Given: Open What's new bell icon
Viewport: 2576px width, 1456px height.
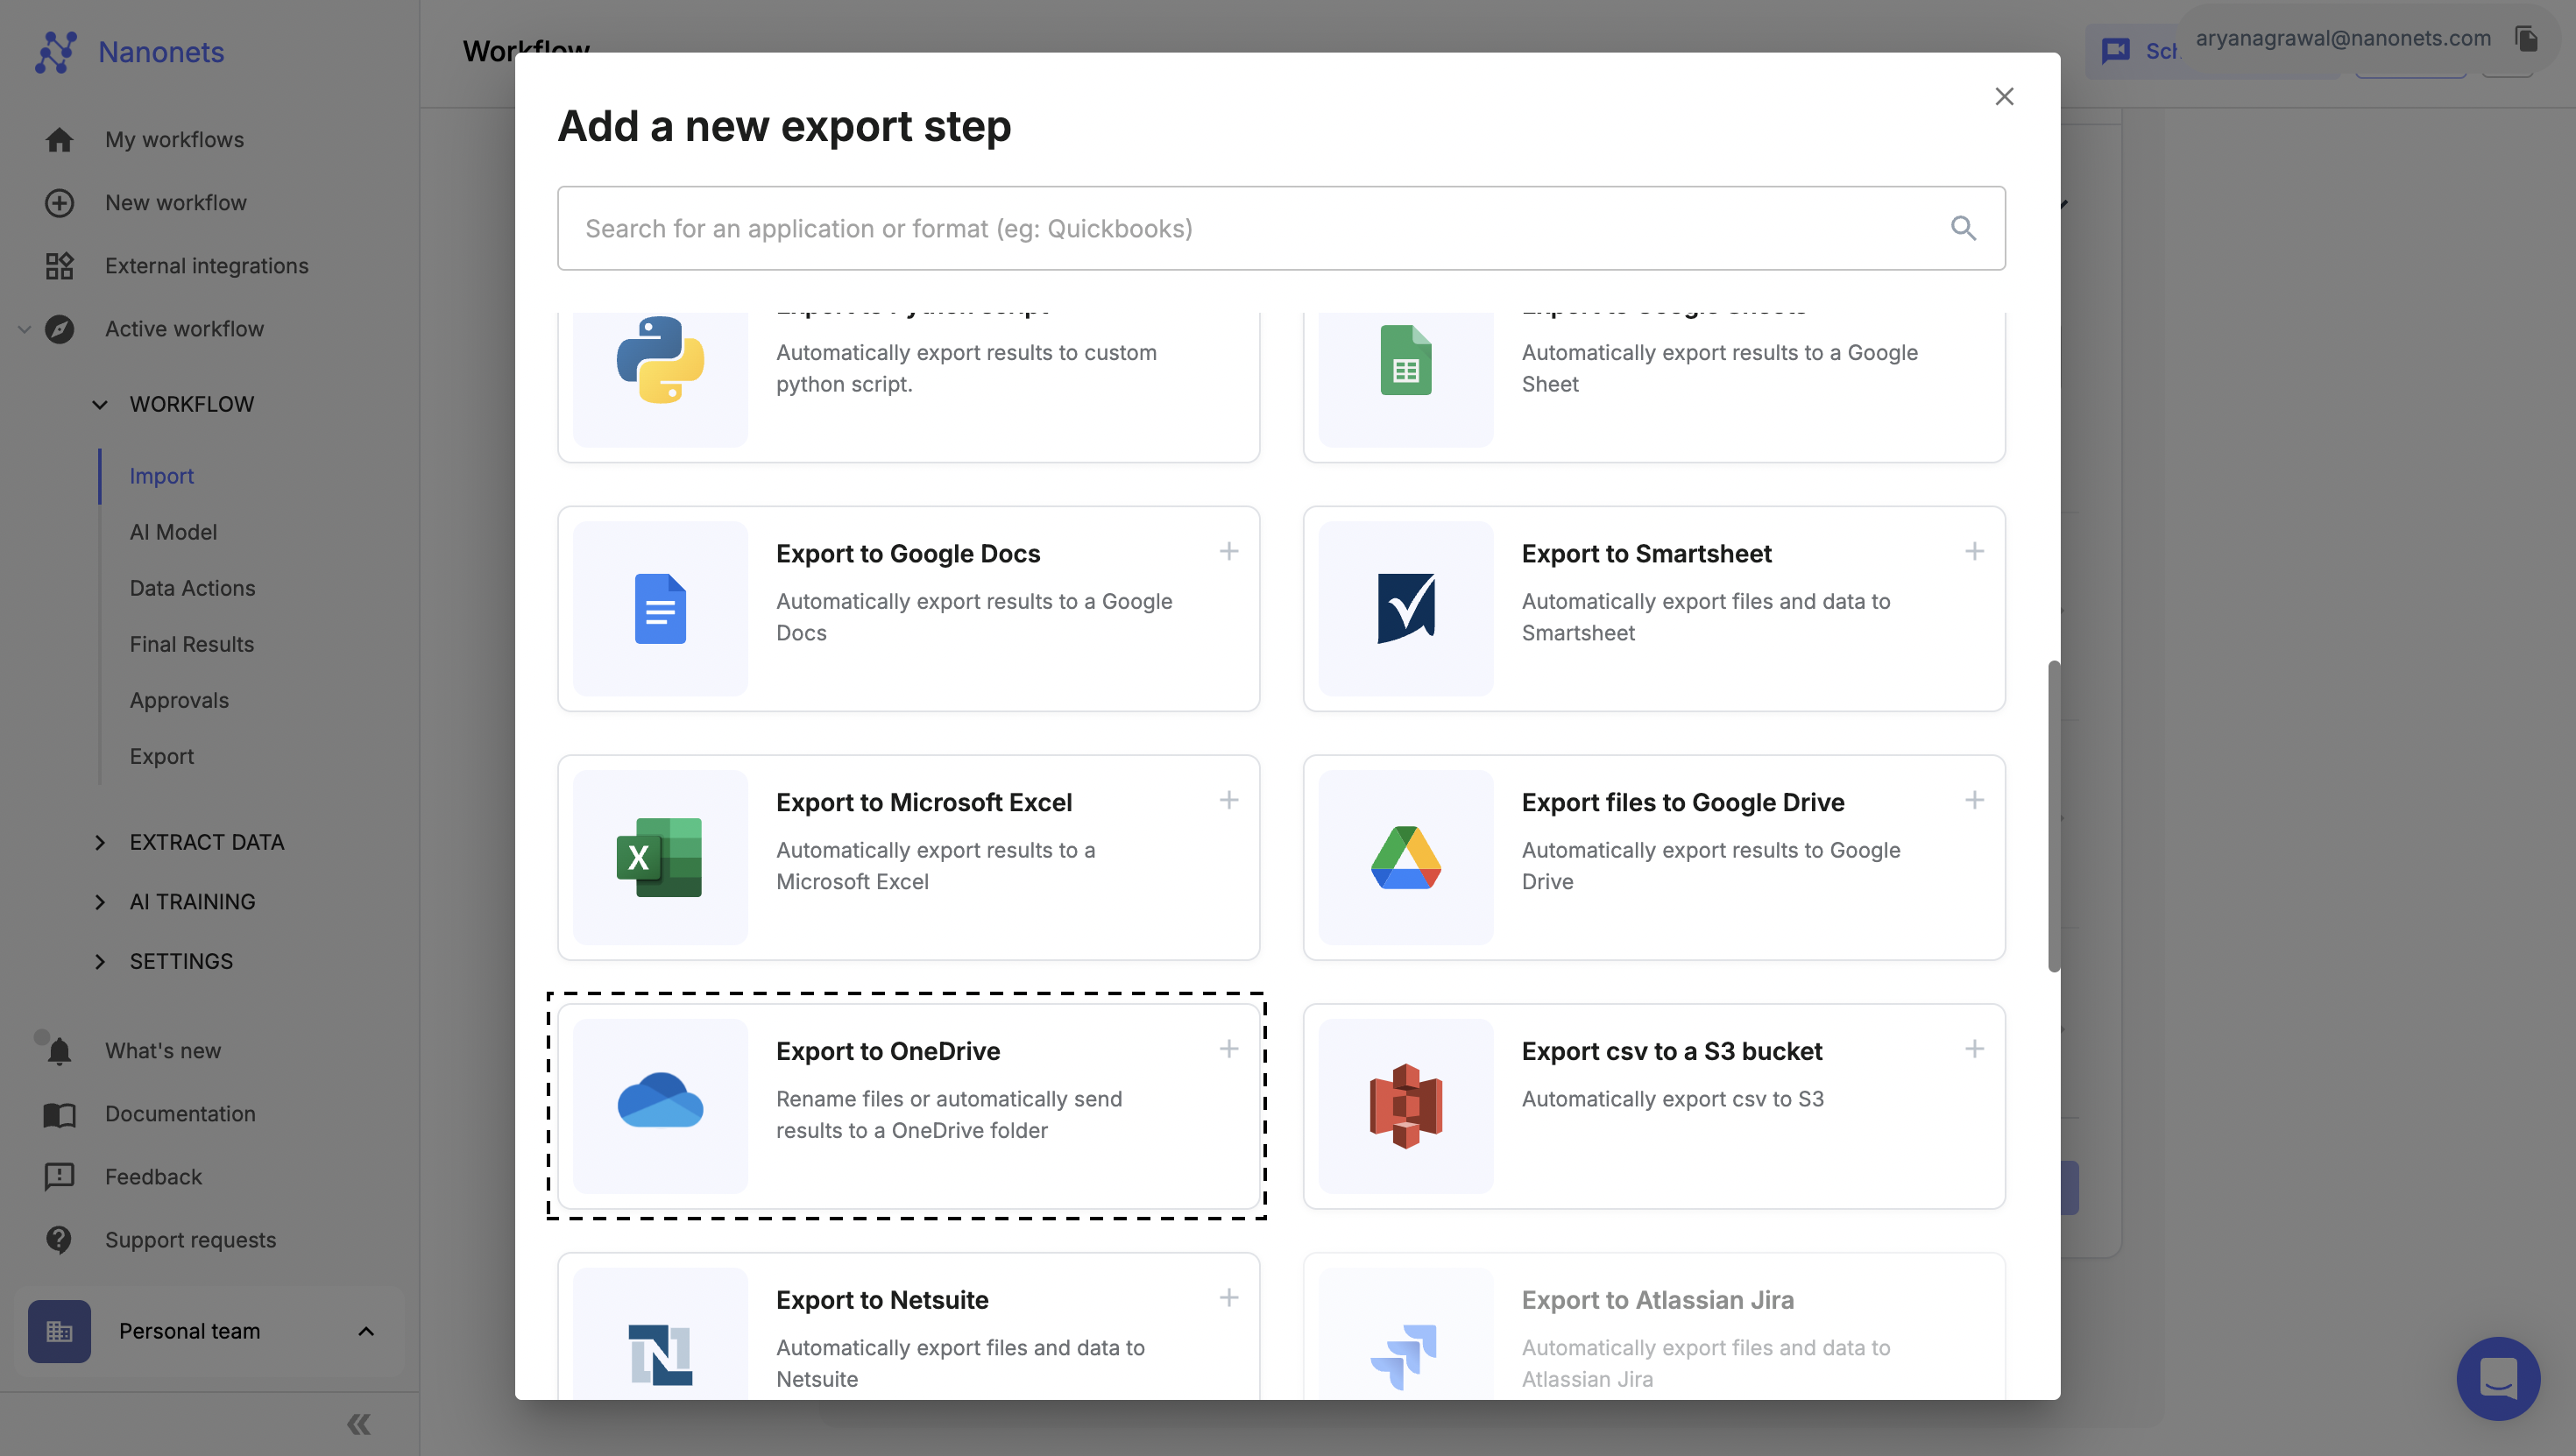Looking at the screenshot, I should point(59,1051).
